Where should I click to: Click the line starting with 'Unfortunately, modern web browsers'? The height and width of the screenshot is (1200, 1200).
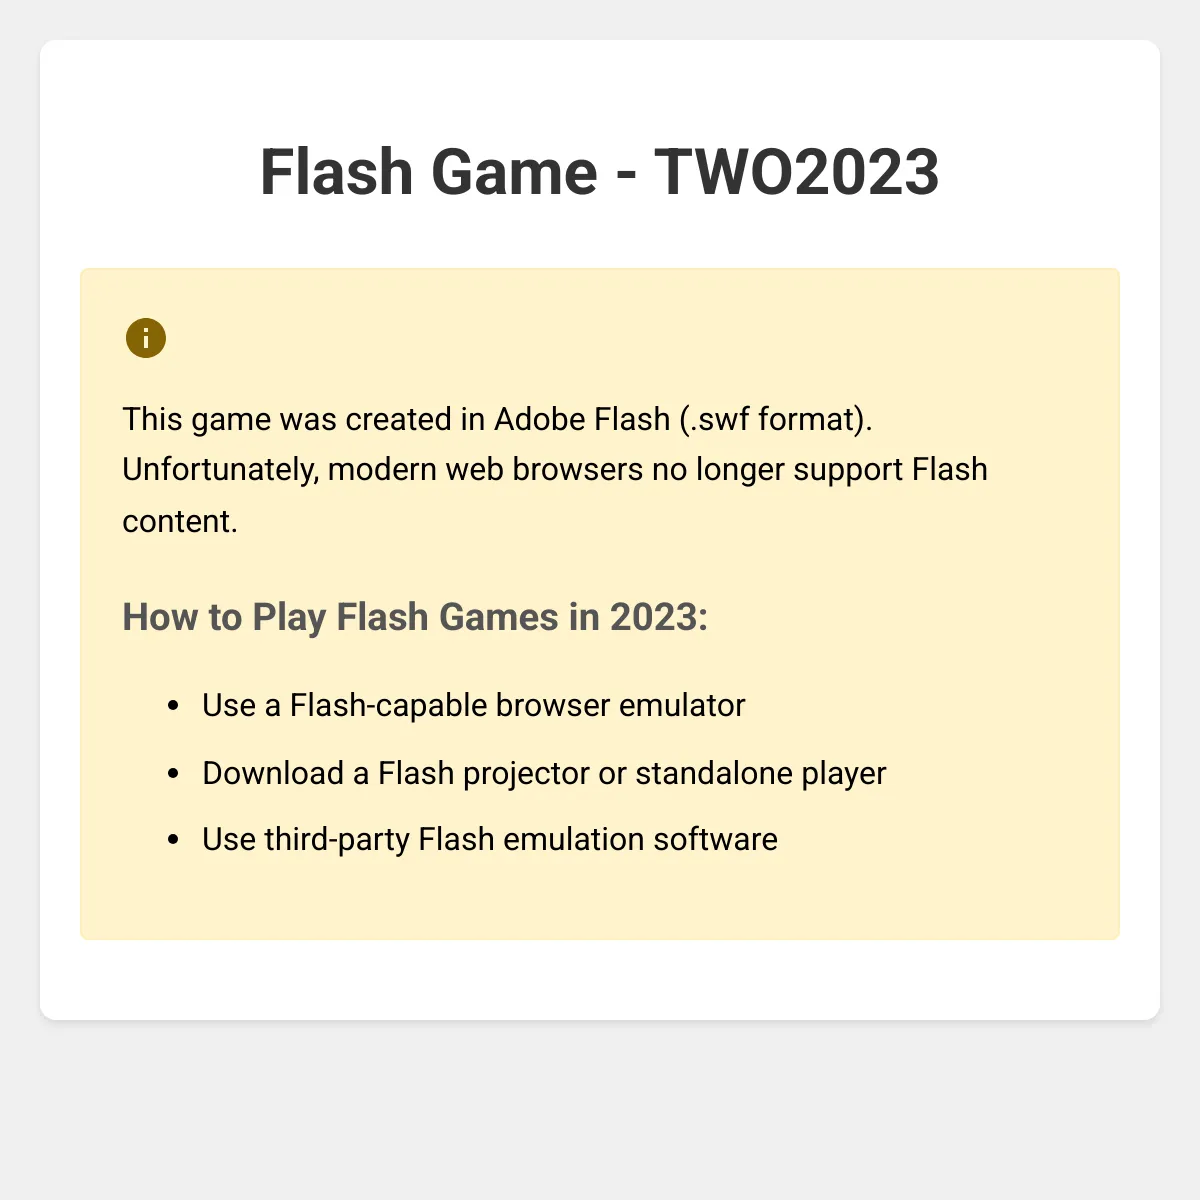click(x=555, y=470)
